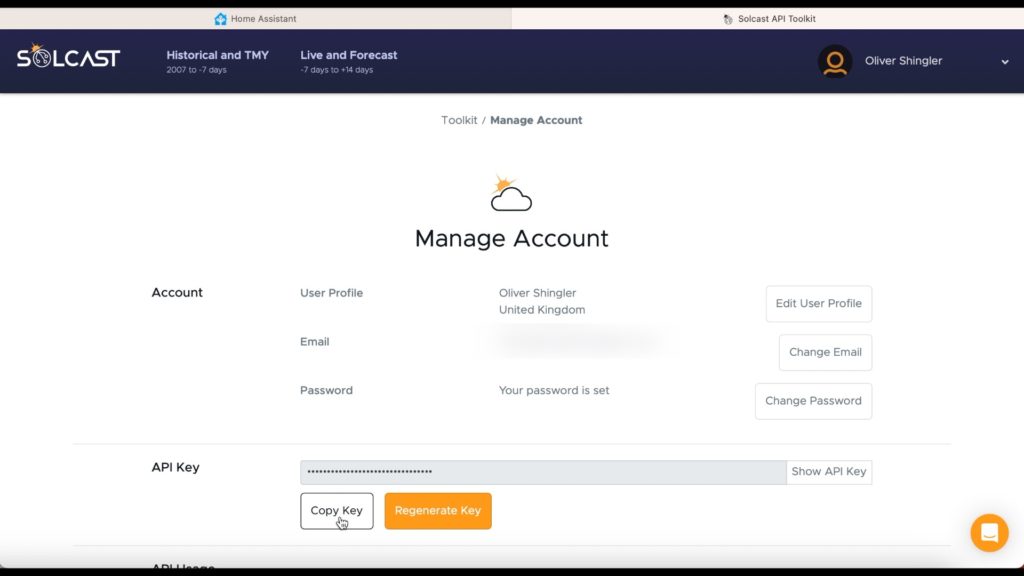Open the Live and Forecast menu
Screen dimensions: 1024x576
click(x=349, y=61)
